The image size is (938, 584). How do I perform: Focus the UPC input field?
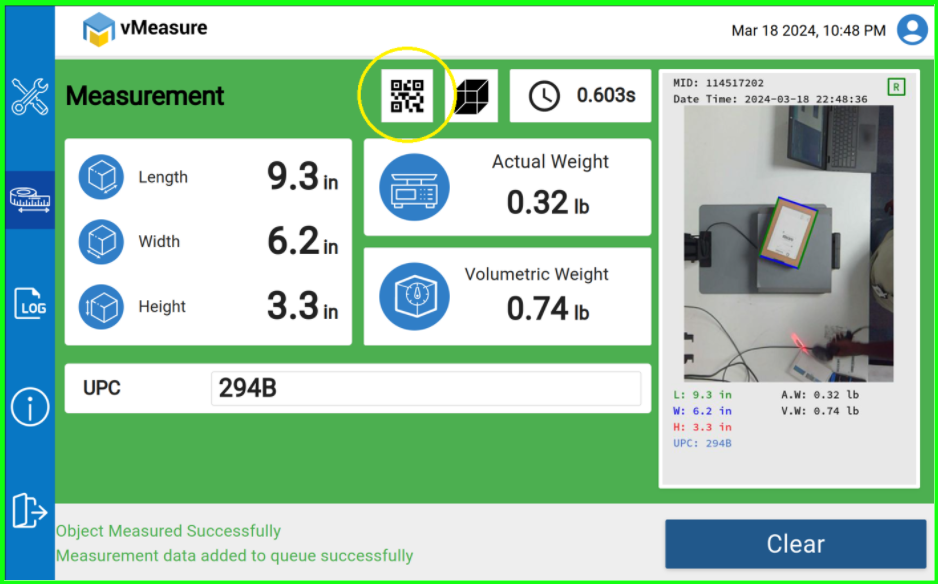(426, 388)
